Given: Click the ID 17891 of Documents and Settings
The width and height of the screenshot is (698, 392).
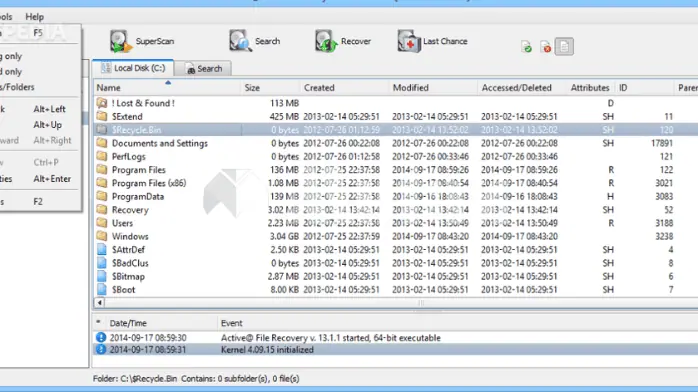Looking at the screenshot, I should pos(661,143).
